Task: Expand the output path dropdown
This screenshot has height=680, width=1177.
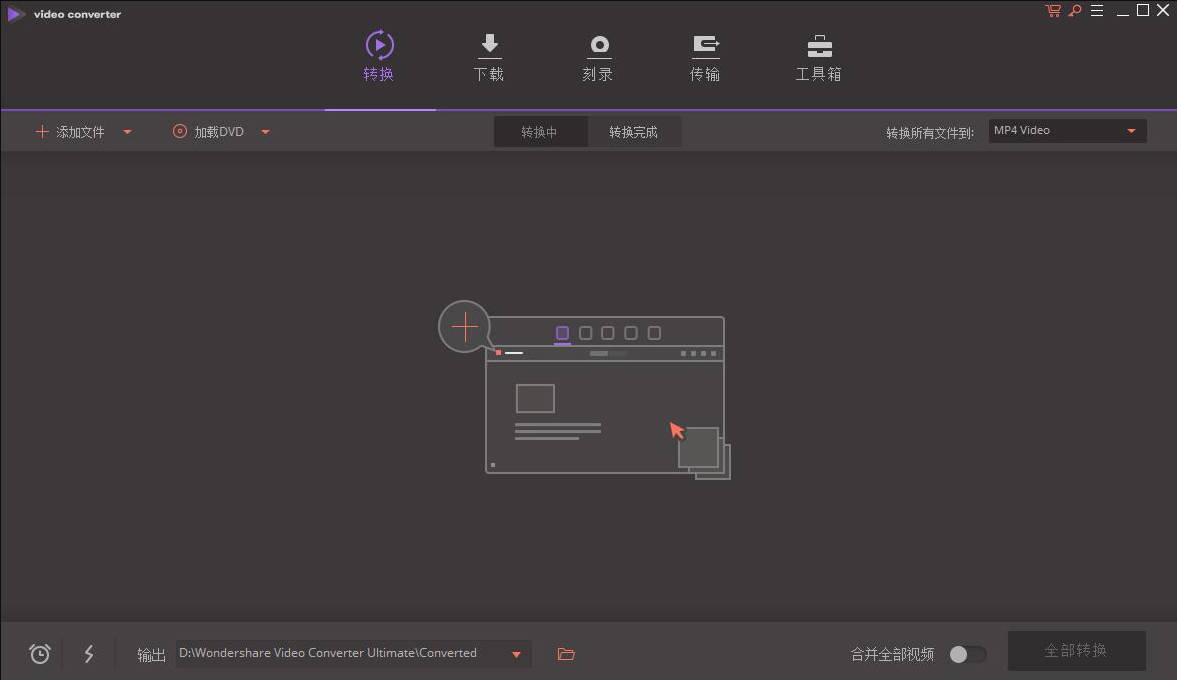Action: pyautogui.click(x=516, y=653)
